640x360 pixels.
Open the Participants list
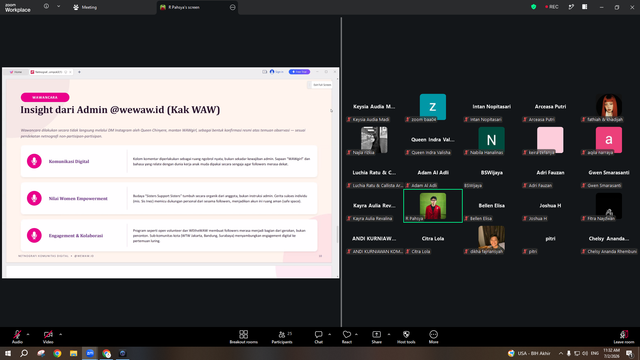(x=282, y=337)
